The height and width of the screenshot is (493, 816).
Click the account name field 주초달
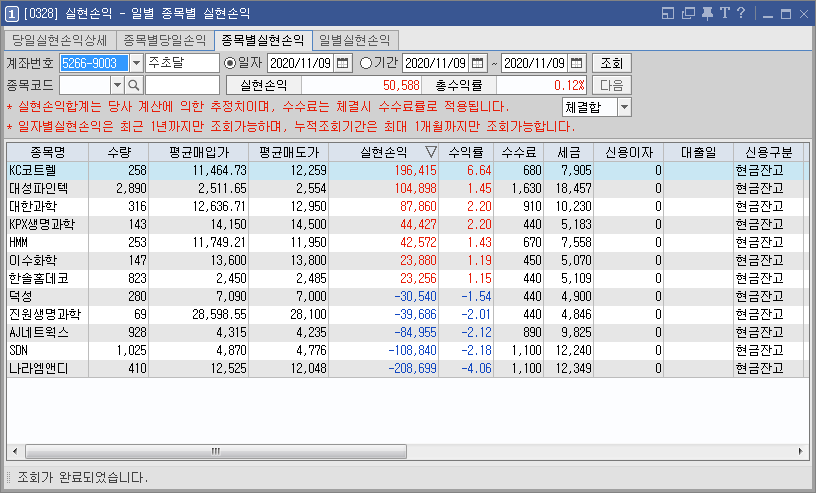[x=182, y=64]
